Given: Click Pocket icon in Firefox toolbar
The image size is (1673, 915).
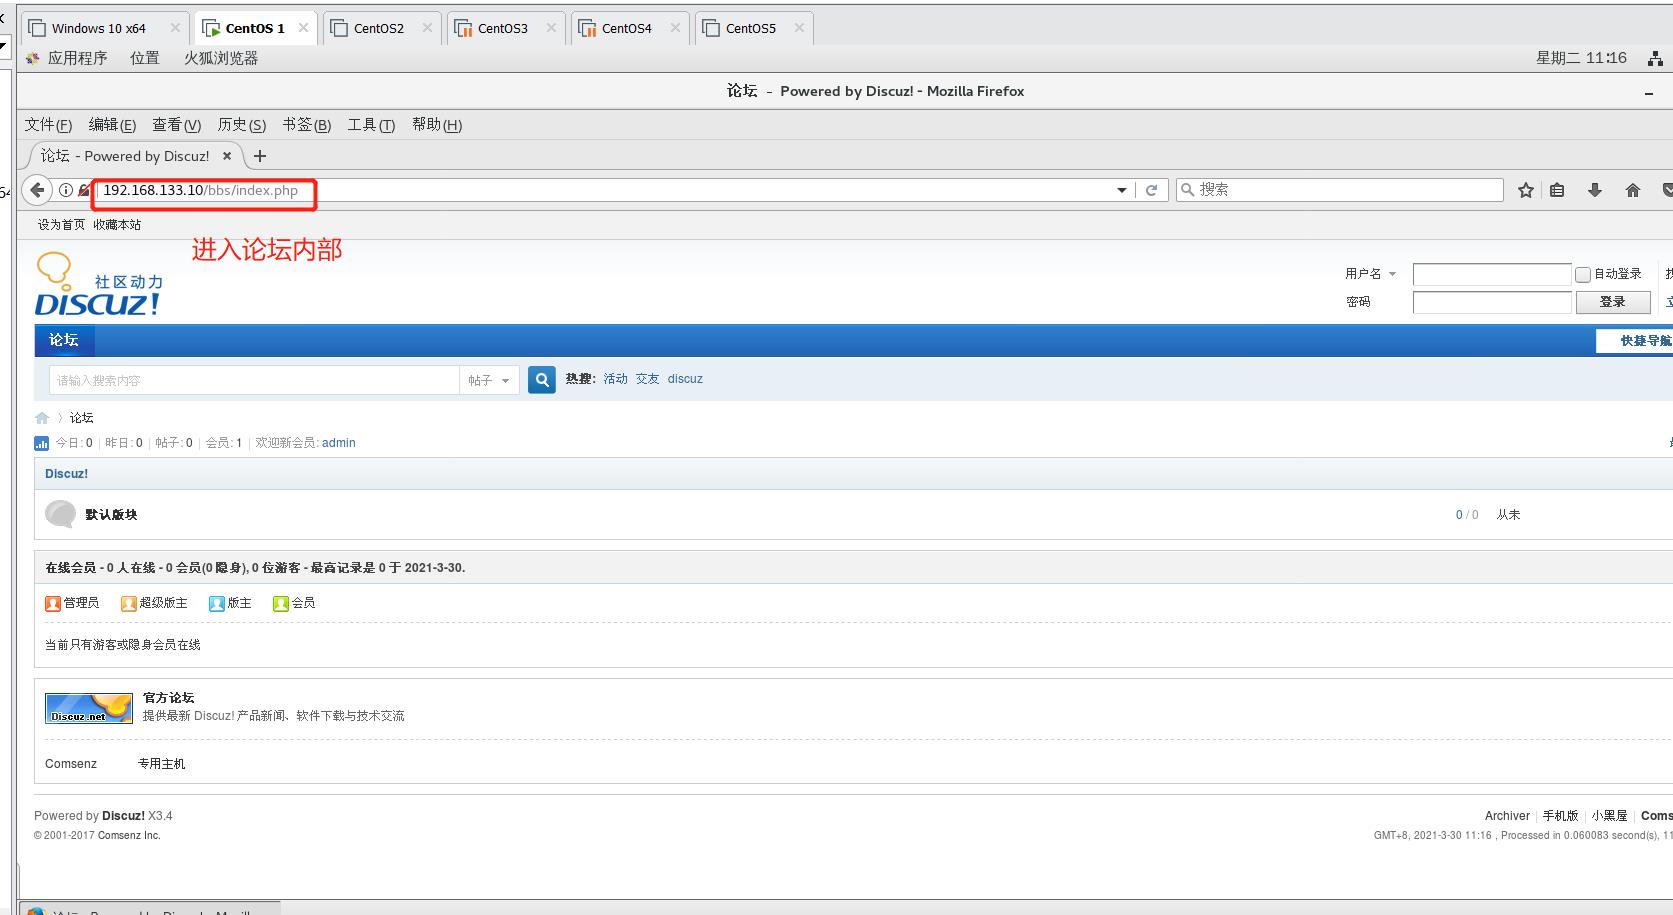Looking at the screenshot, I should point(1667,190).
